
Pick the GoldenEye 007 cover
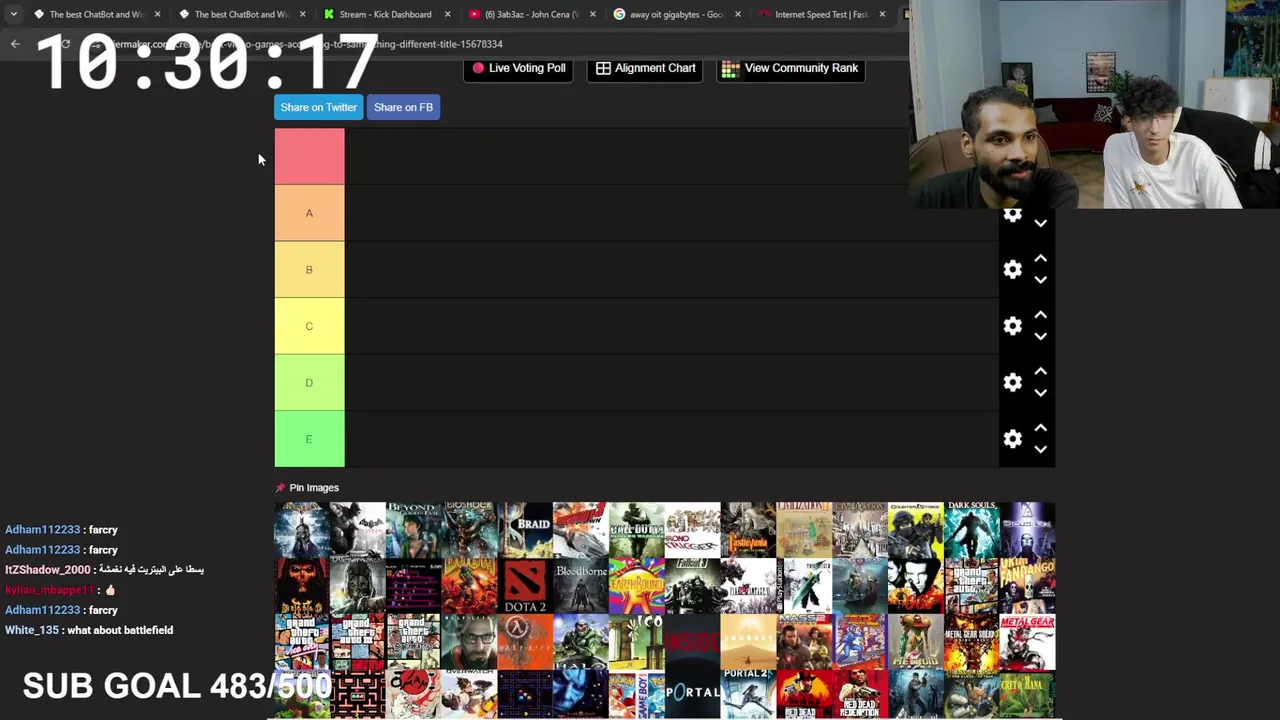[916, 586]
